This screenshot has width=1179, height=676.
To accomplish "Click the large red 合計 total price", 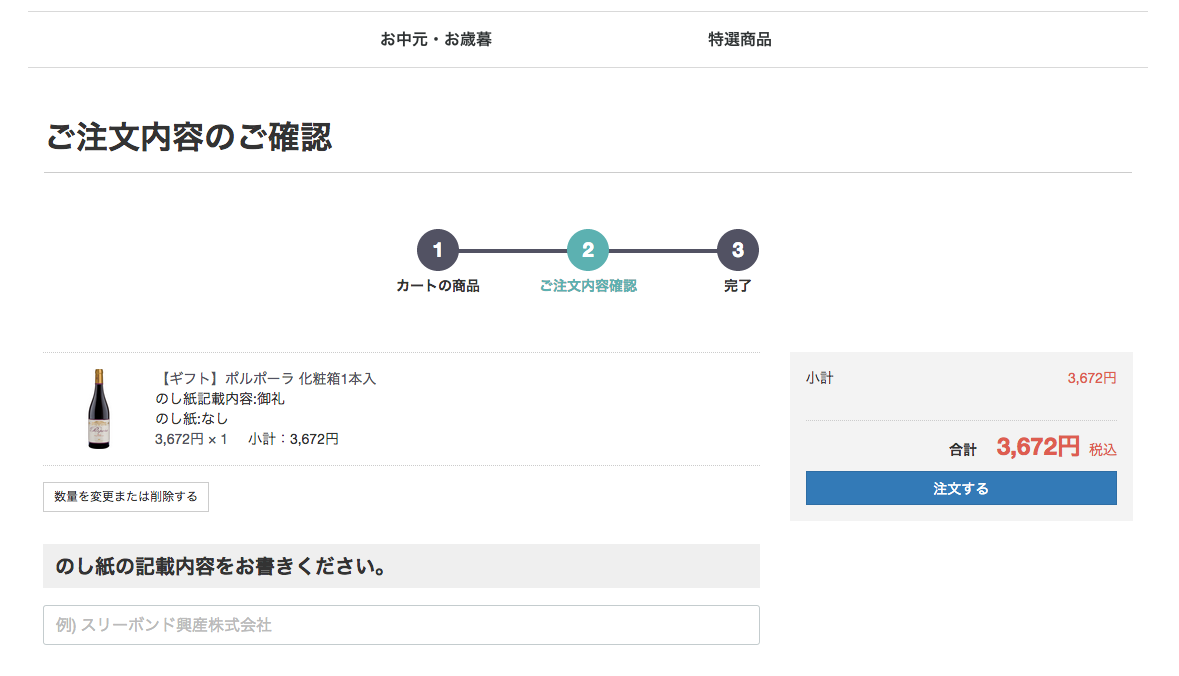I will click(x=1038, y=447).
